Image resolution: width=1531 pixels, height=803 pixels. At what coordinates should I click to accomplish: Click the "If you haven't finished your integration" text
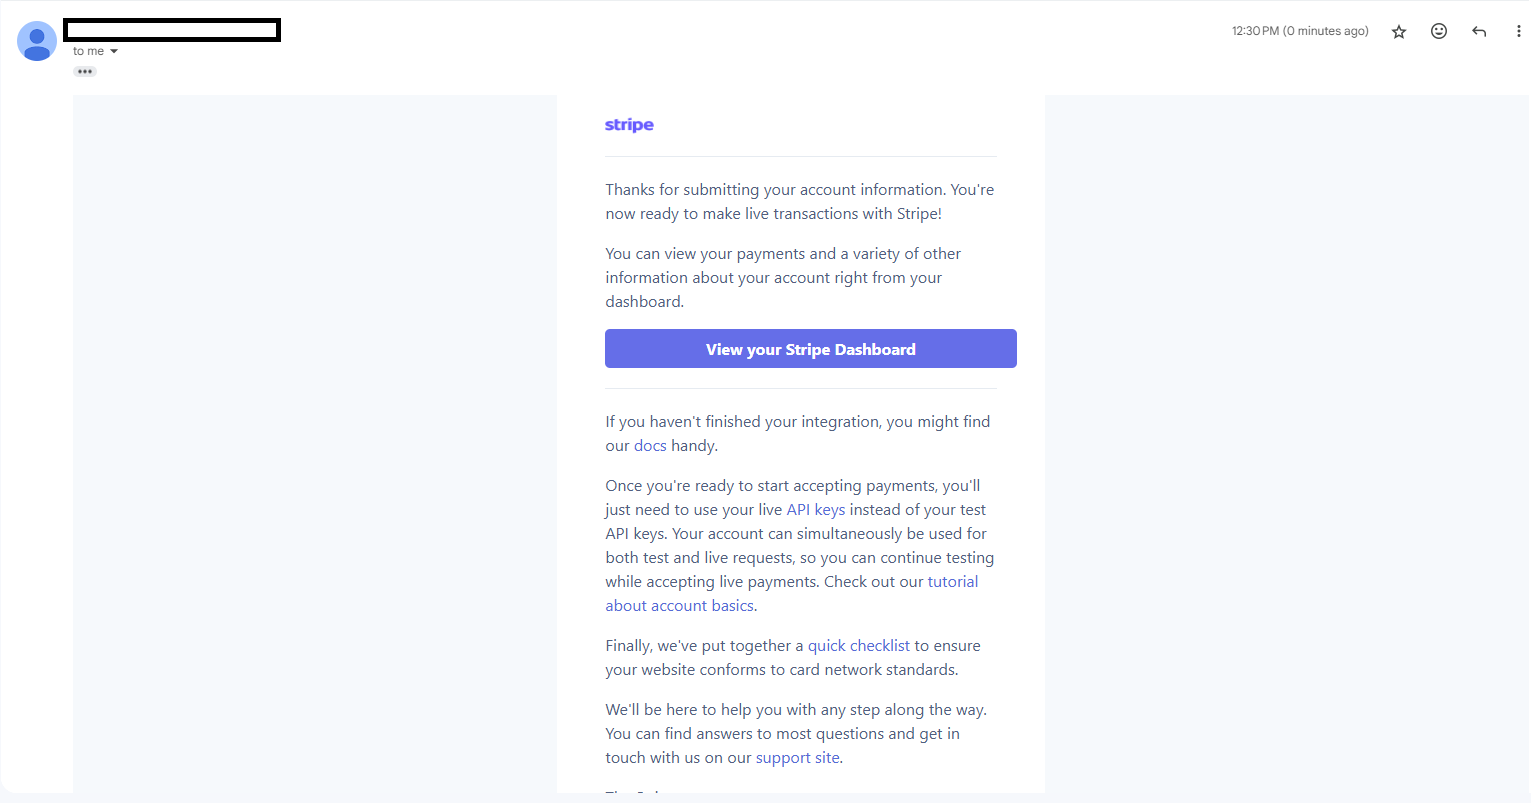tap(797, 422)
